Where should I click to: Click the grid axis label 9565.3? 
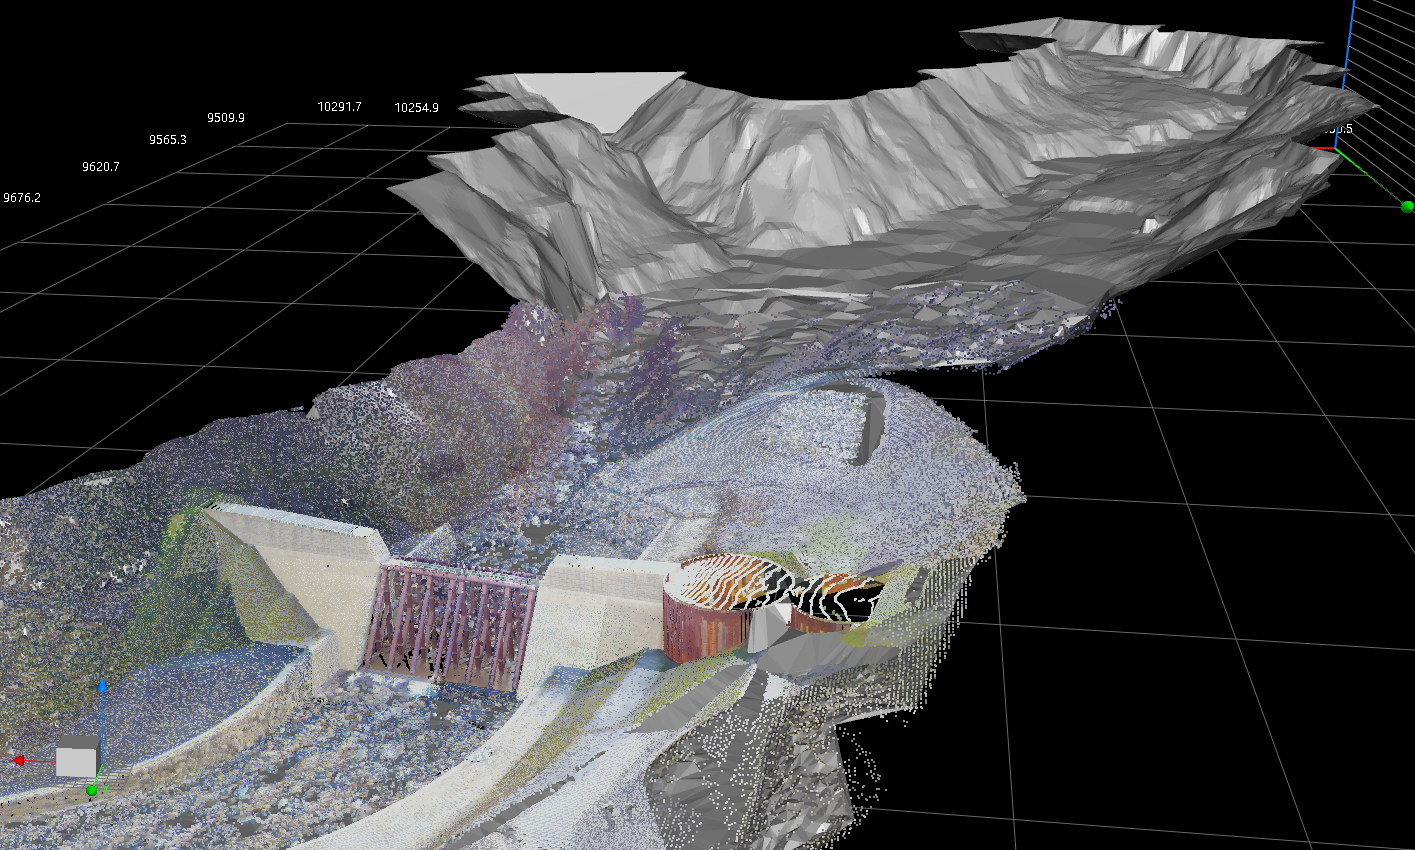[168, 140]
